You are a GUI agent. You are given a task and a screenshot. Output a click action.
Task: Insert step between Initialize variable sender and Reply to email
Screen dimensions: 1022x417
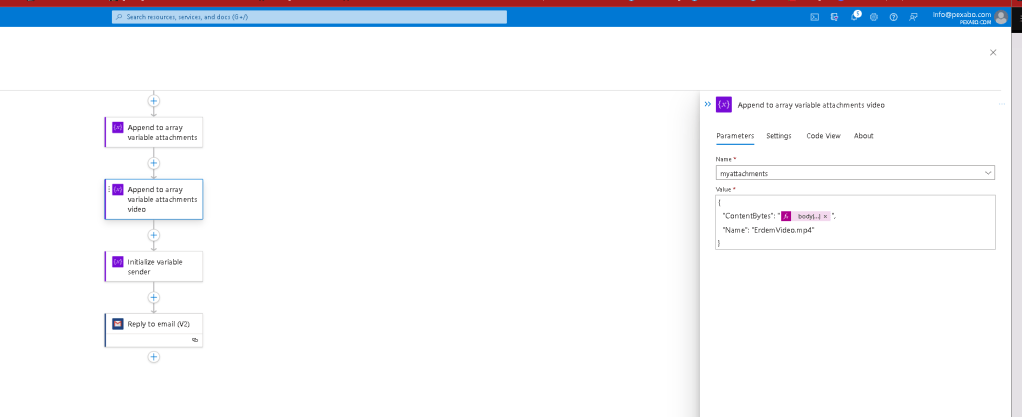coord(154,298)
